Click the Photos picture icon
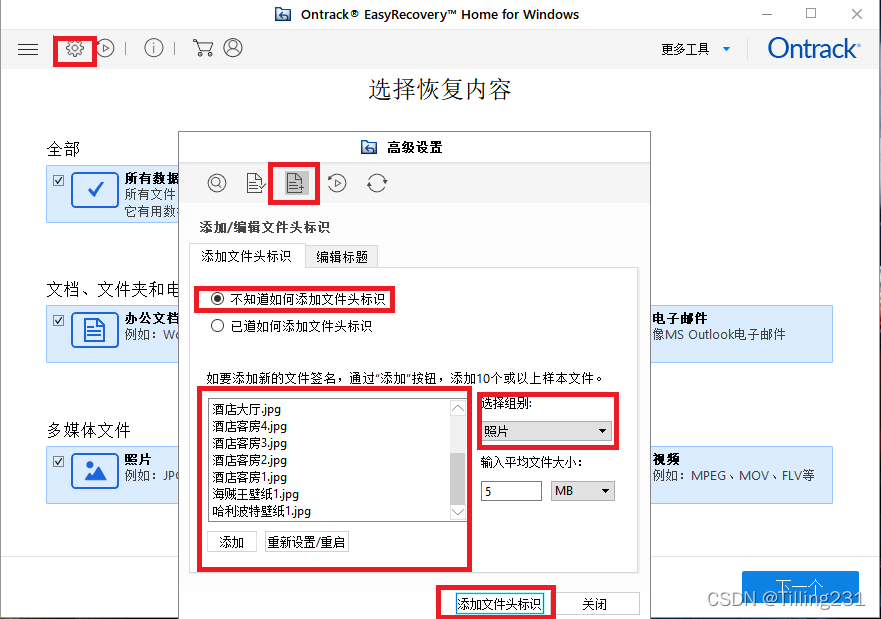 (95, 471)
